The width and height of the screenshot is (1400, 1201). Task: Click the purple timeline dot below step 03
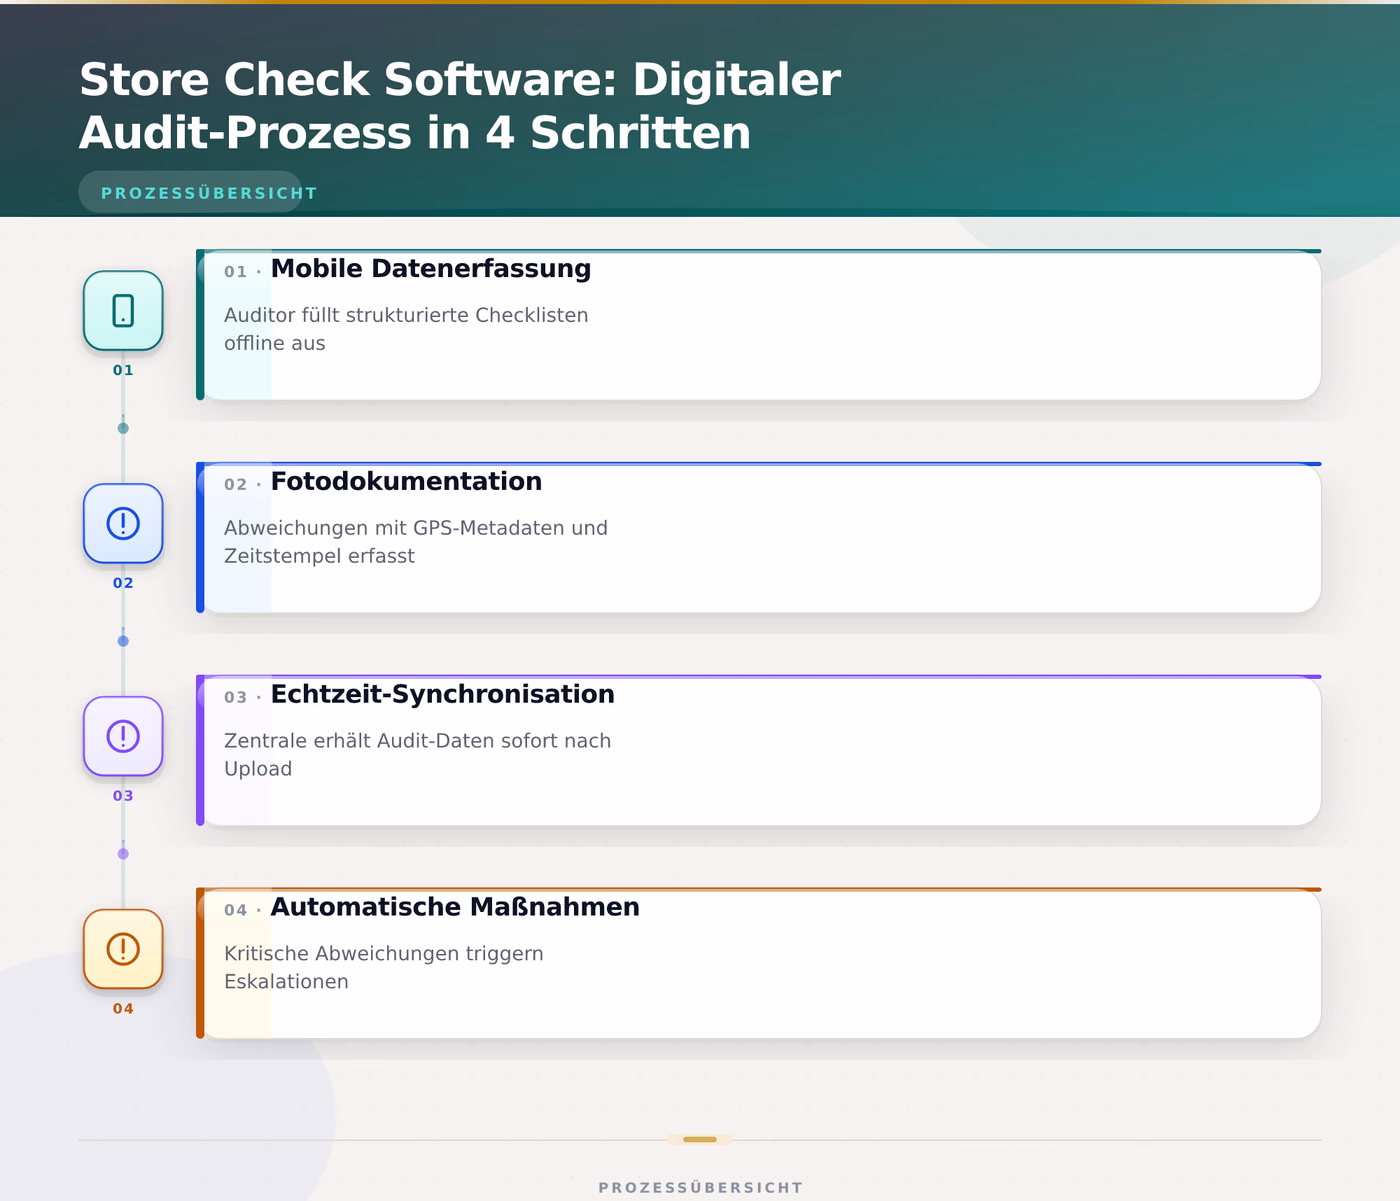tap(123, 854)
